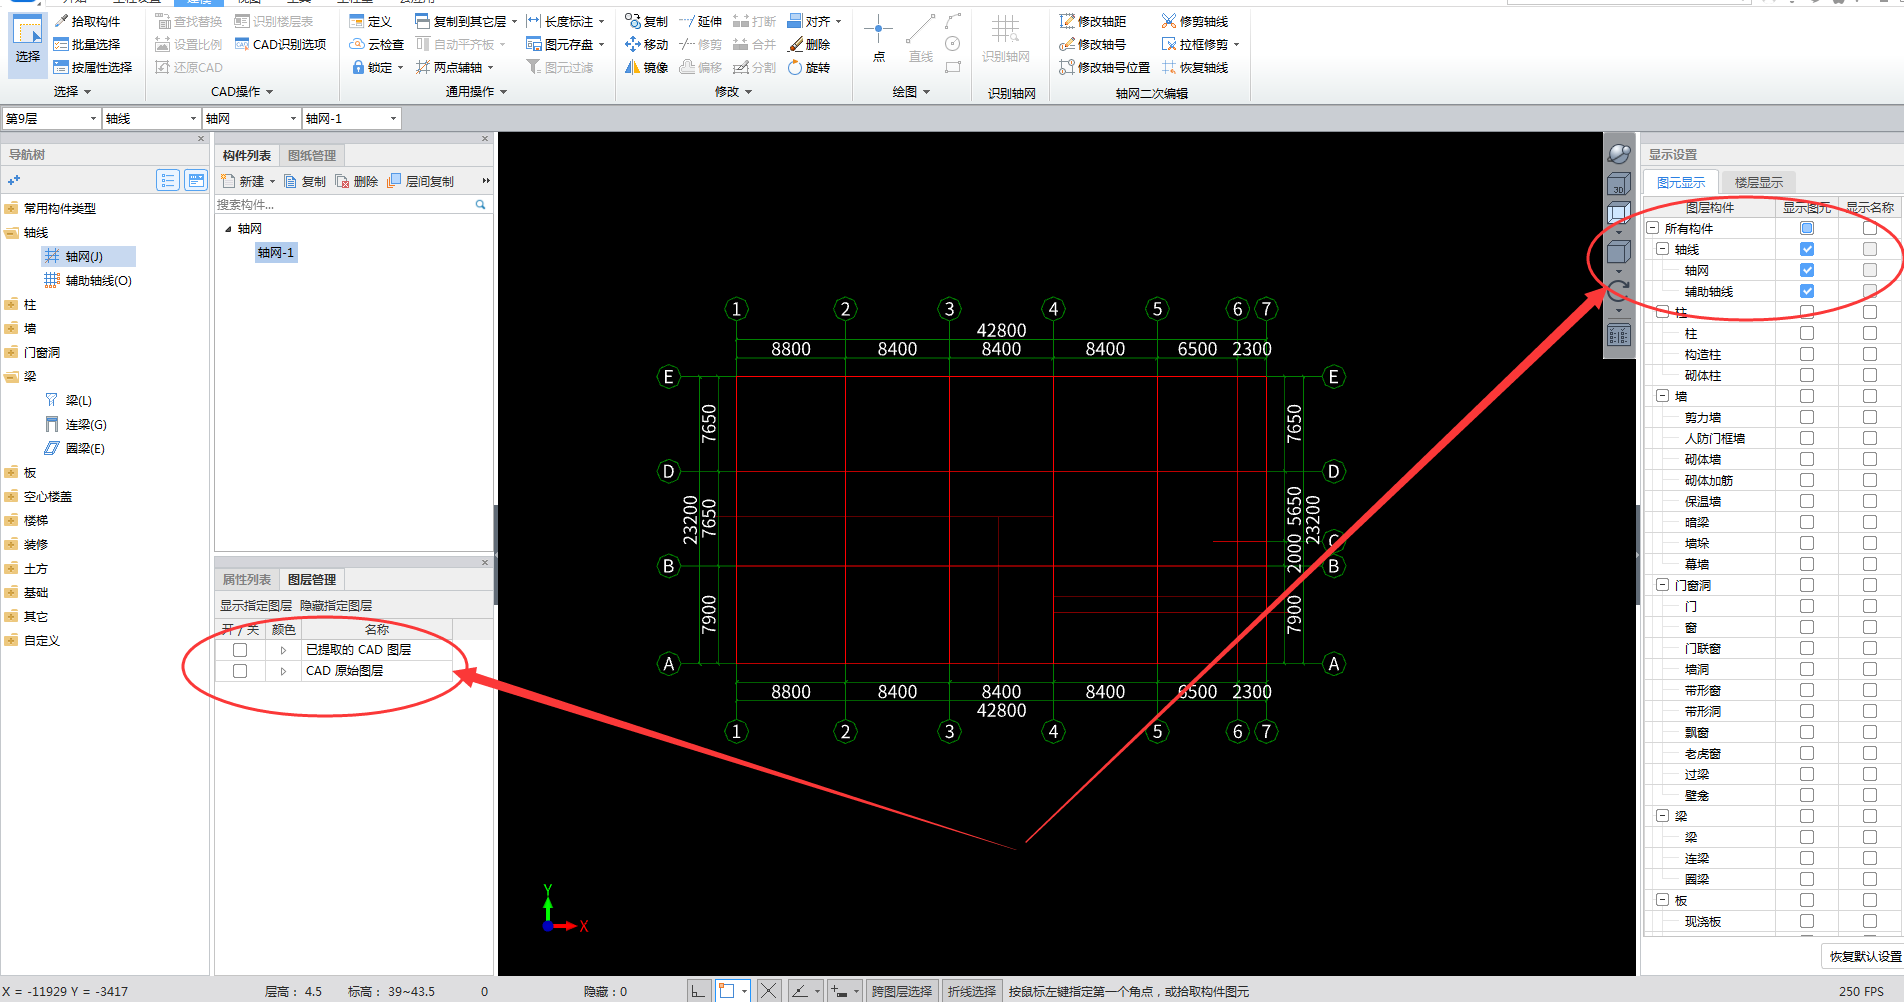This screenshot has height=1002, width=1904.
Task: Click 层间复制 button
Action: [x=421, y=181]
